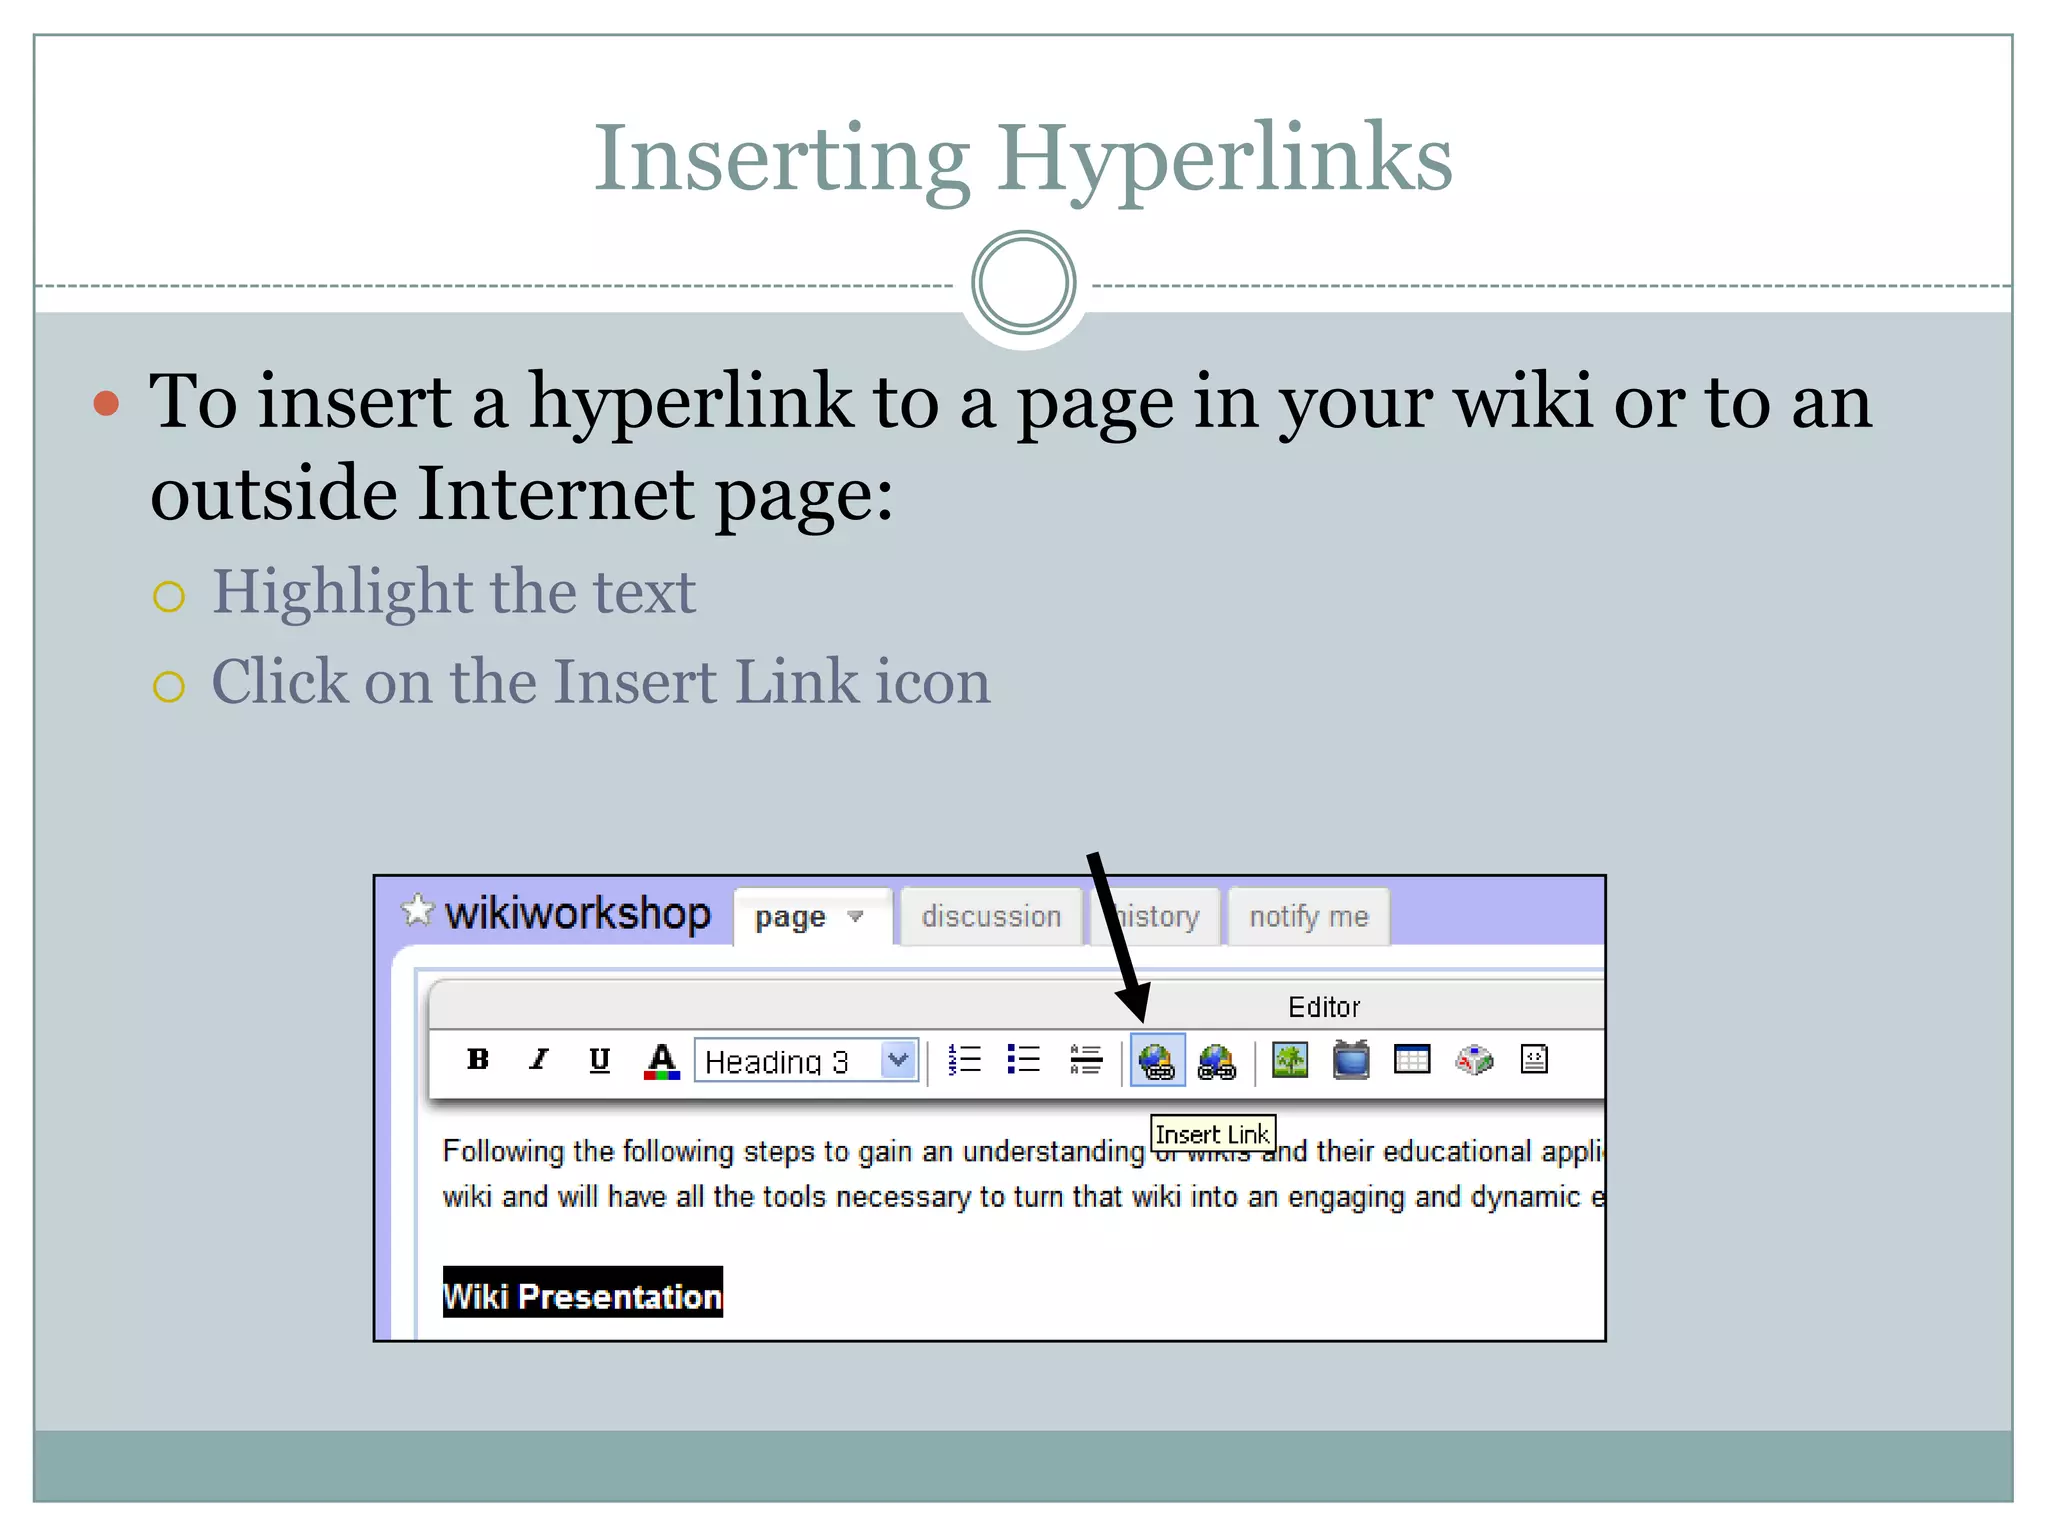Screen dimensions: 2048x1536
Task: Click the special character icon
Action: [1474, 1060]
